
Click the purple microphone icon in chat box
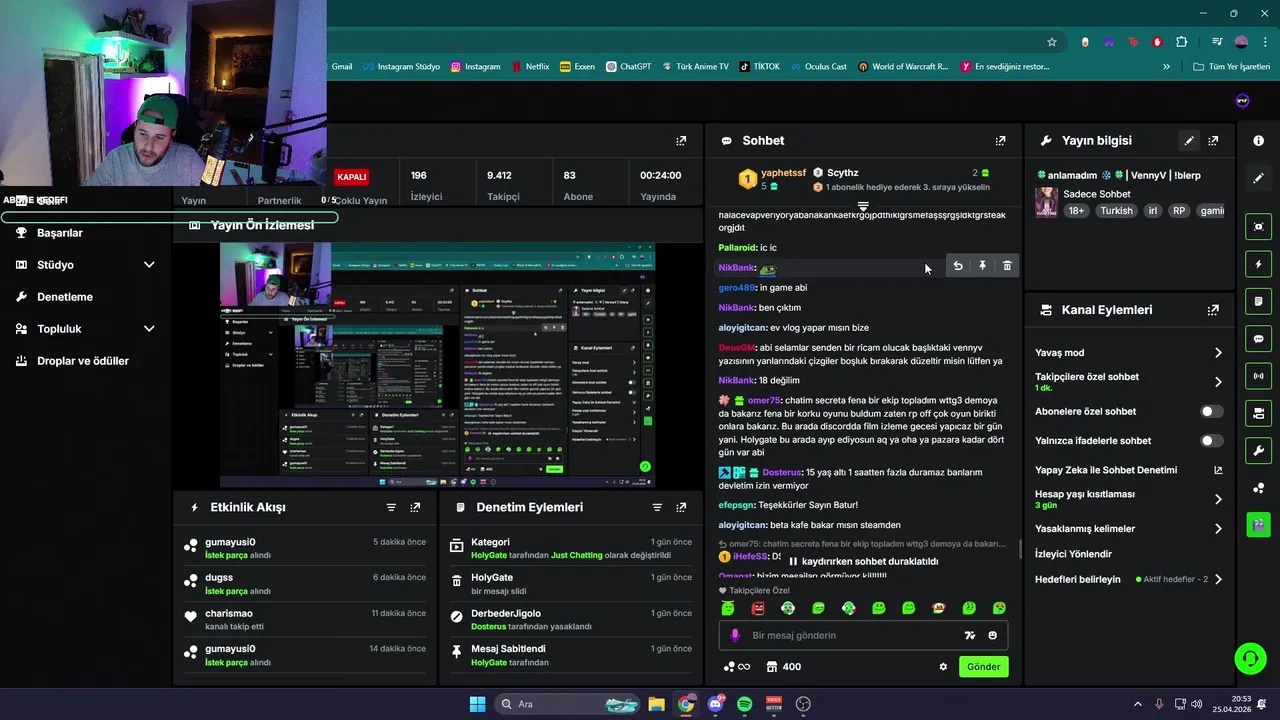[735, 635]
